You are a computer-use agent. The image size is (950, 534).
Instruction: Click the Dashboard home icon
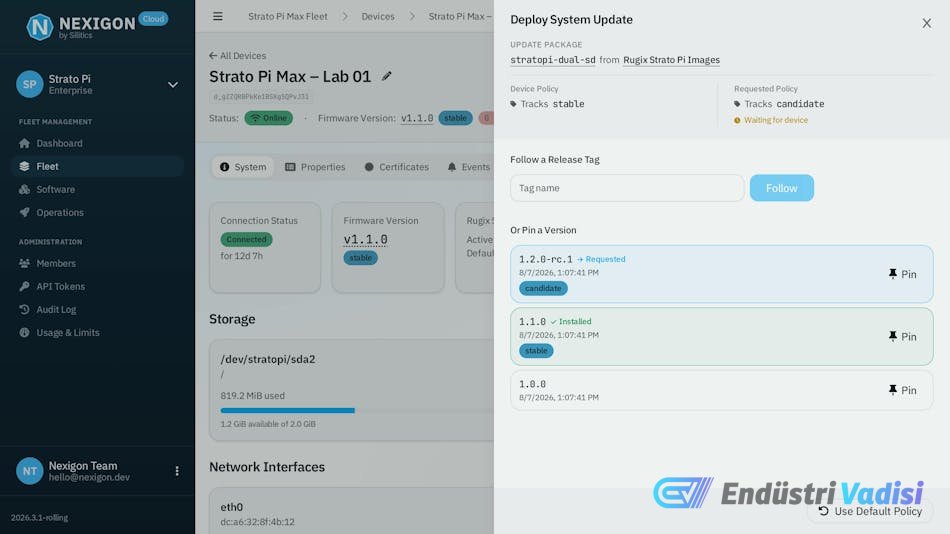[24, 143]
